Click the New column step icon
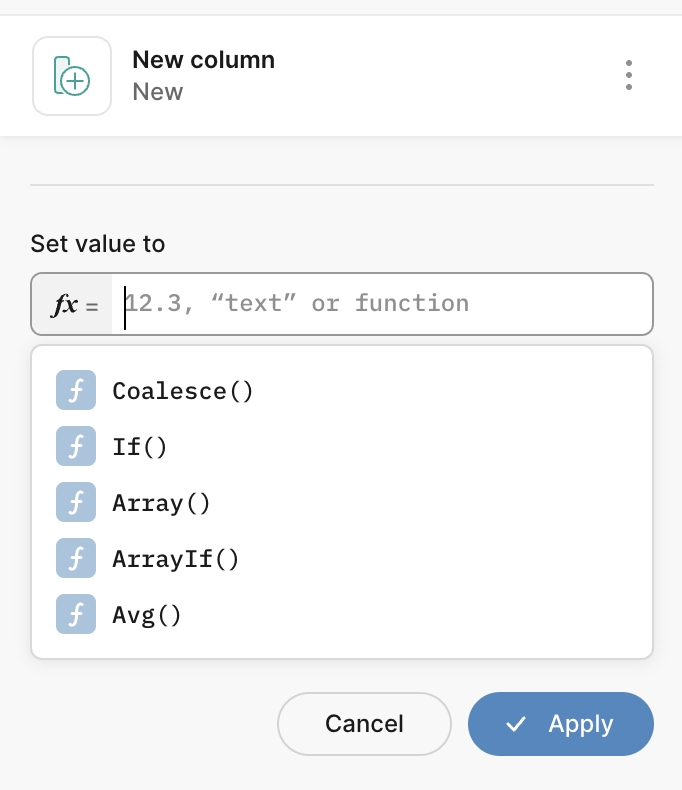The height and width of the screenshot is (790, 682). point(72,76)
